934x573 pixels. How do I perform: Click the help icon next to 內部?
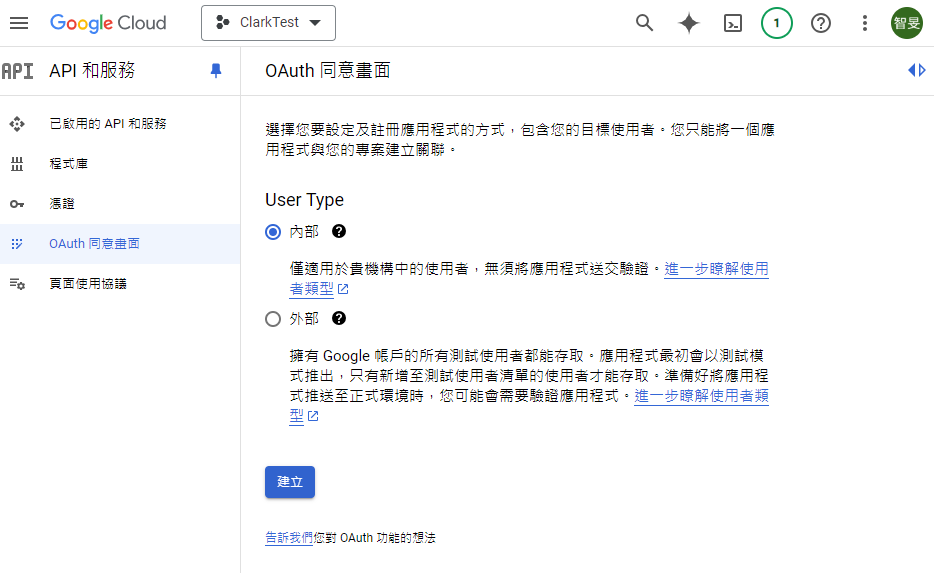[339, 231]
